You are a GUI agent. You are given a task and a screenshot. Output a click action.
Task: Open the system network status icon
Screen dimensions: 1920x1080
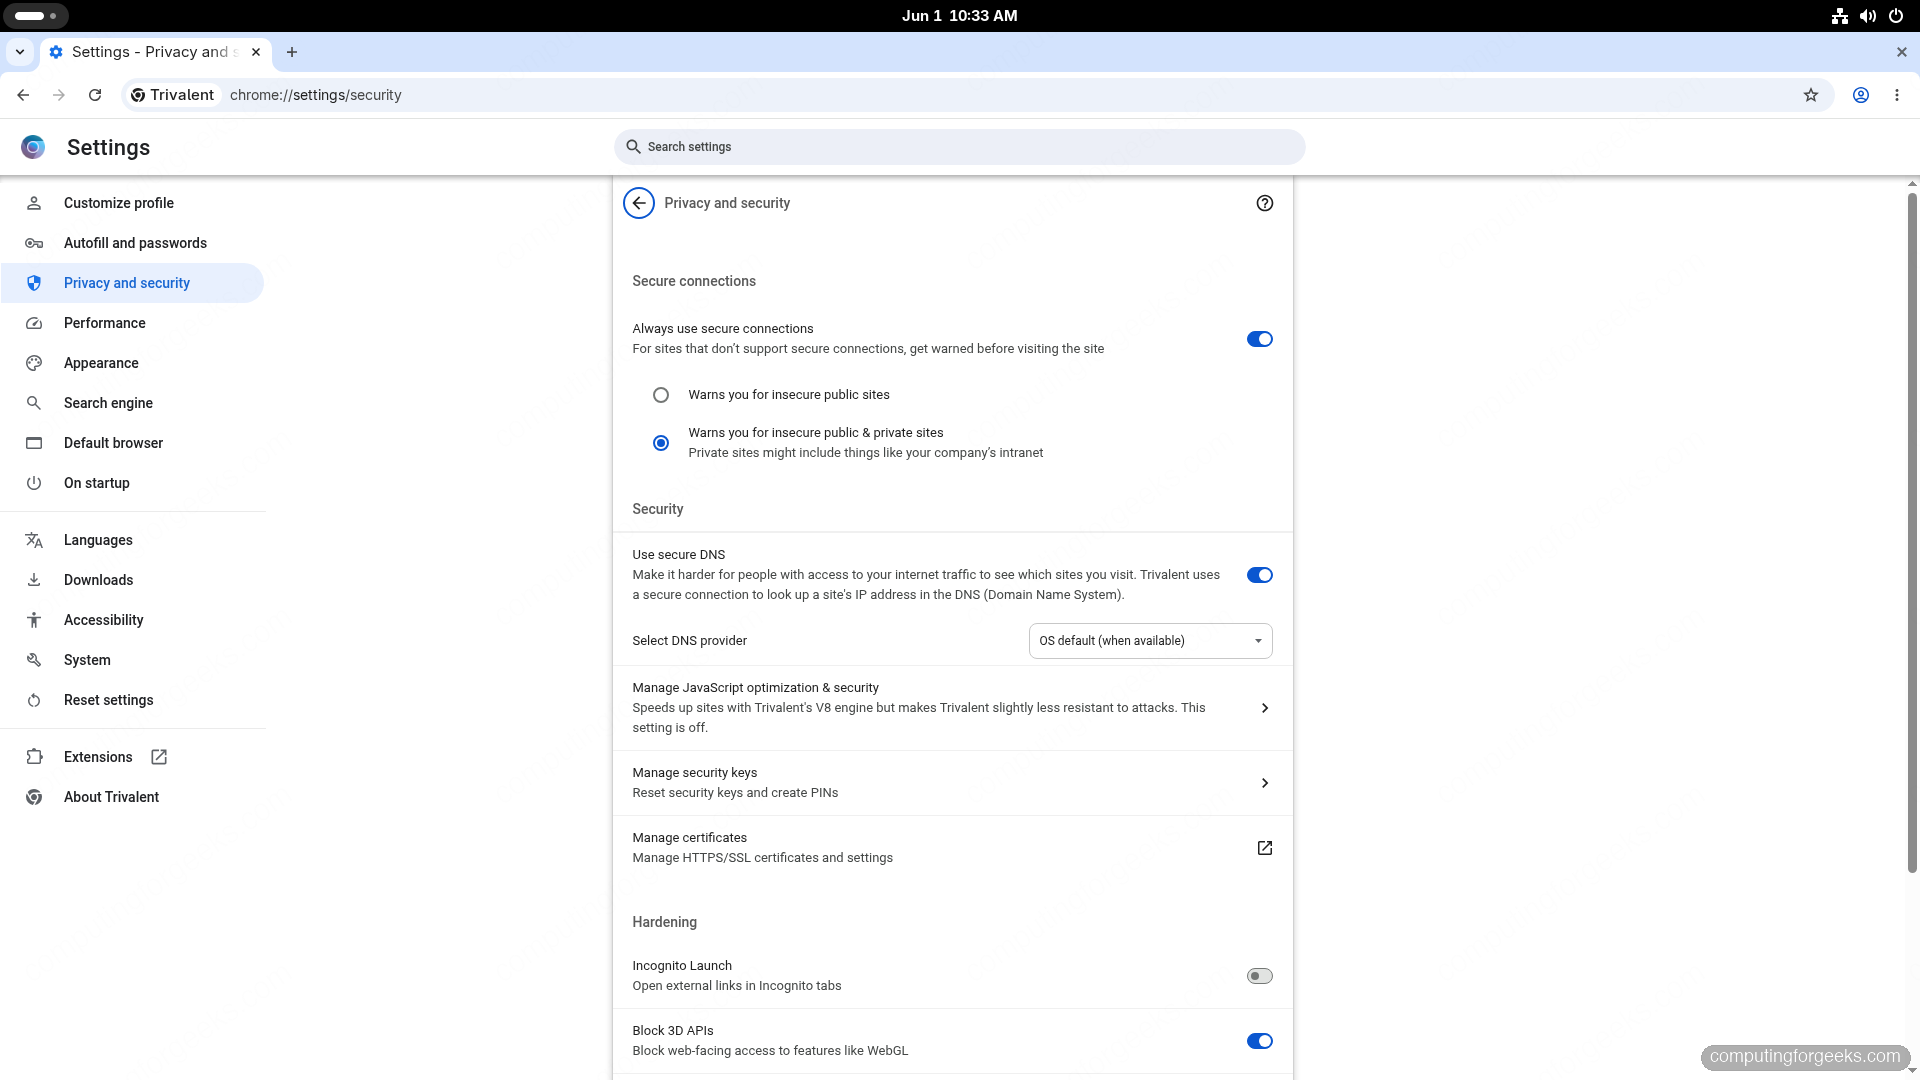[1840, 16]
